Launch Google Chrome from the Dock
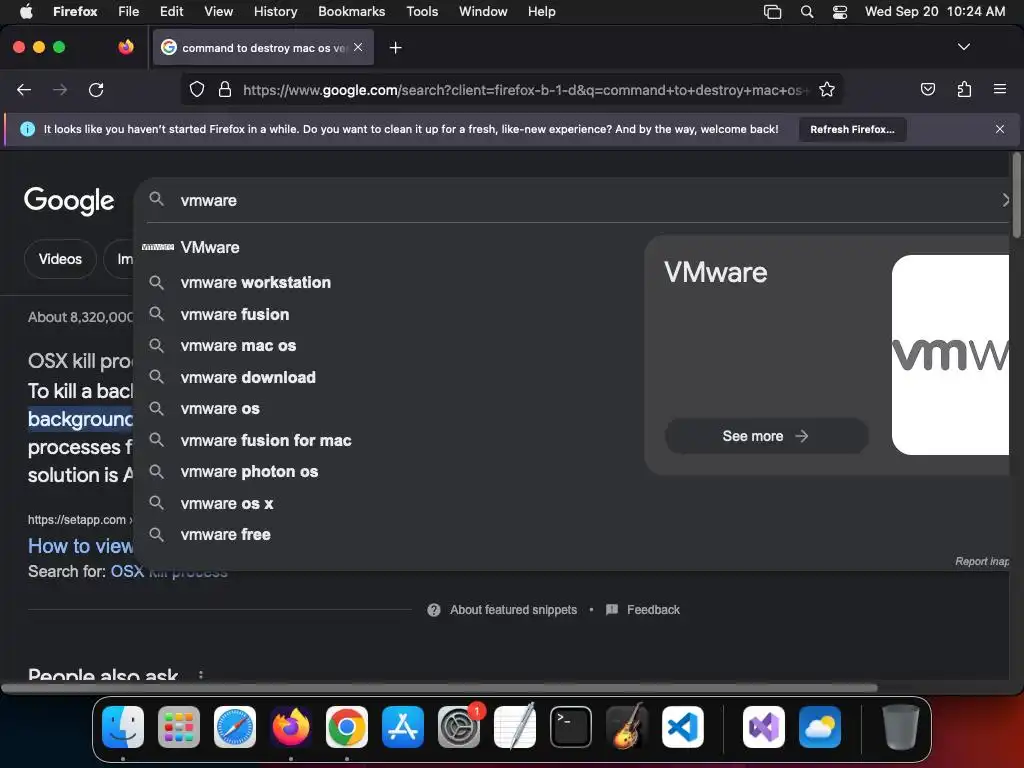This screenshot has width=1024, height=768. (x=347, y=727)
